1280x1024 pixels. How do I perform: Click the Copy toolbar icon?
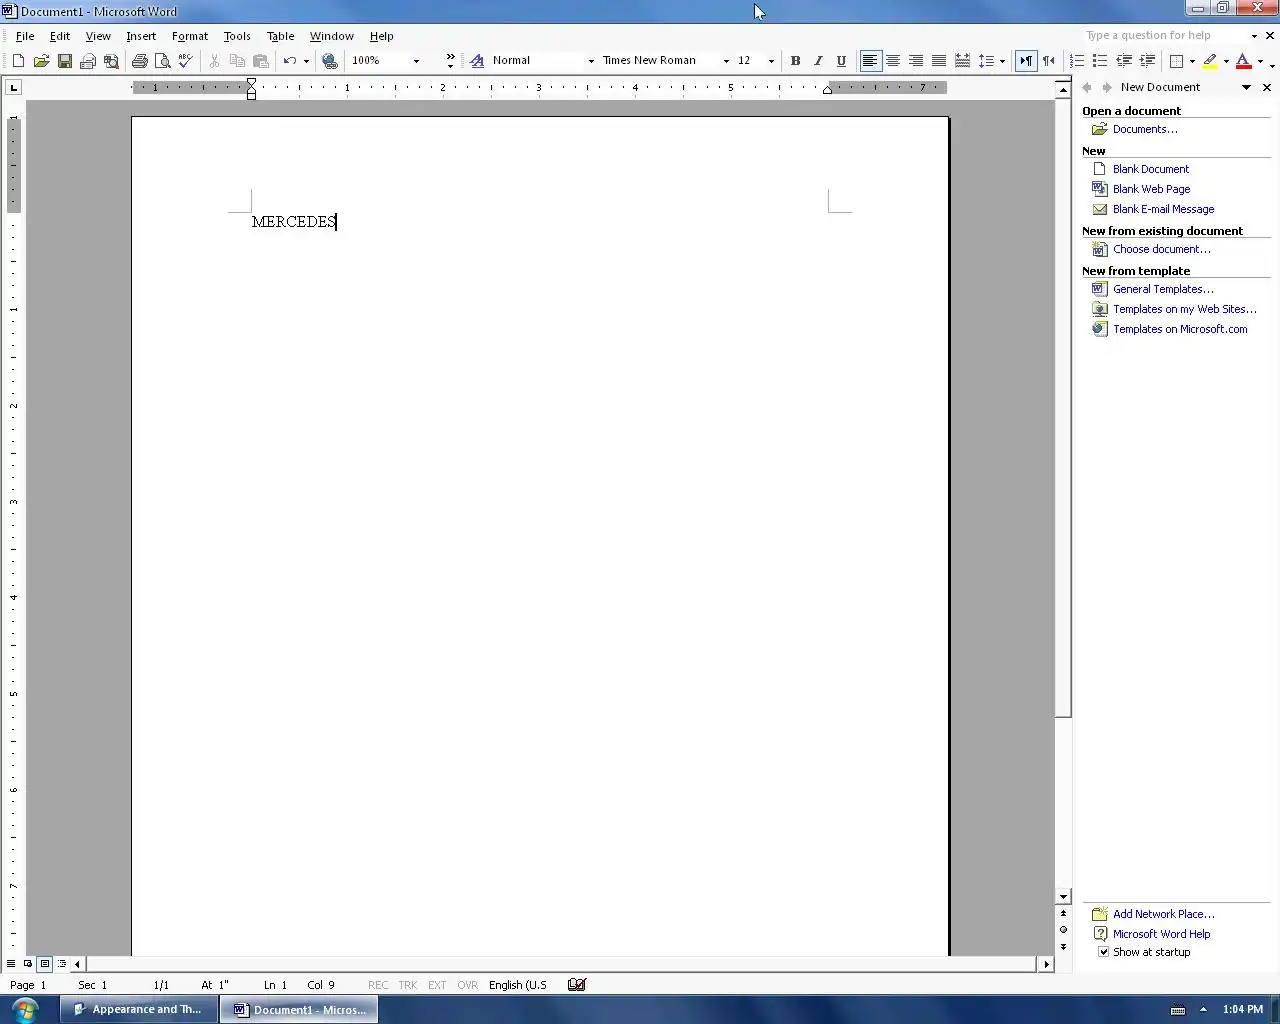pos(237,61)
